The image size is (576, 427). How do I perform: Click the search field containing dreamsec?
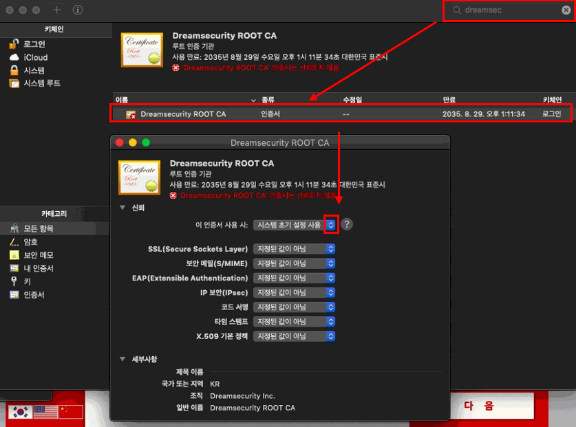[x=509, y=10]
